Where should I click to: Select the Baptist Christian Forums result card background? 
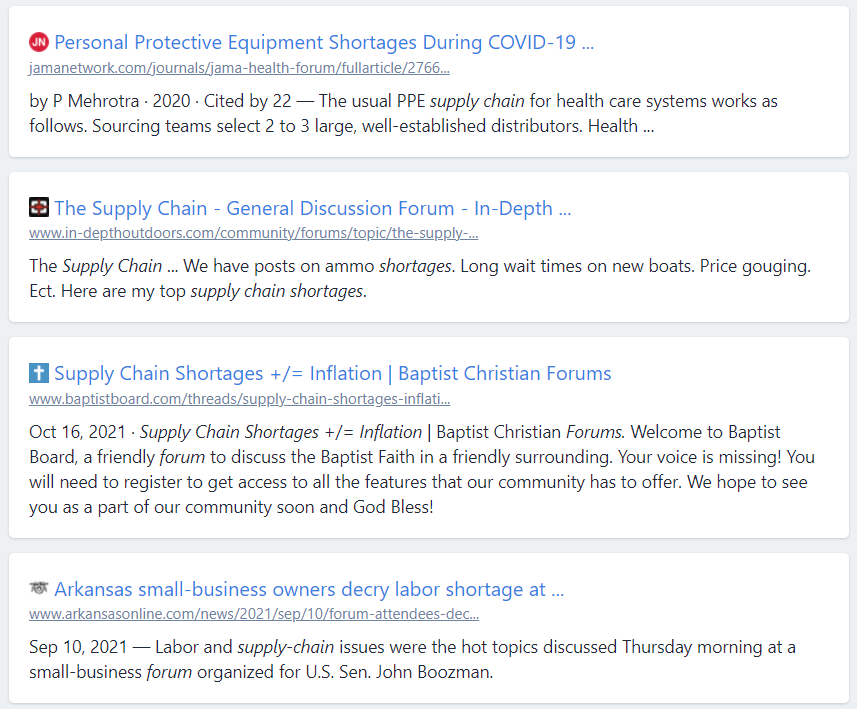click(428, 438)
